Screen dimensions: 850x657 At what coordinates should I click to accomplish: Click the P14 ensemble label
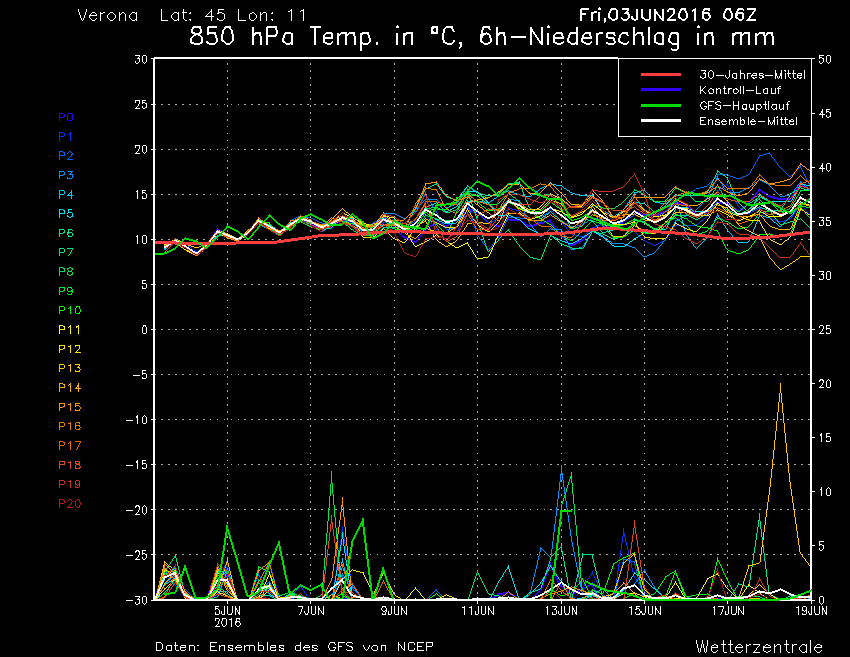click(x=69, y=388)
